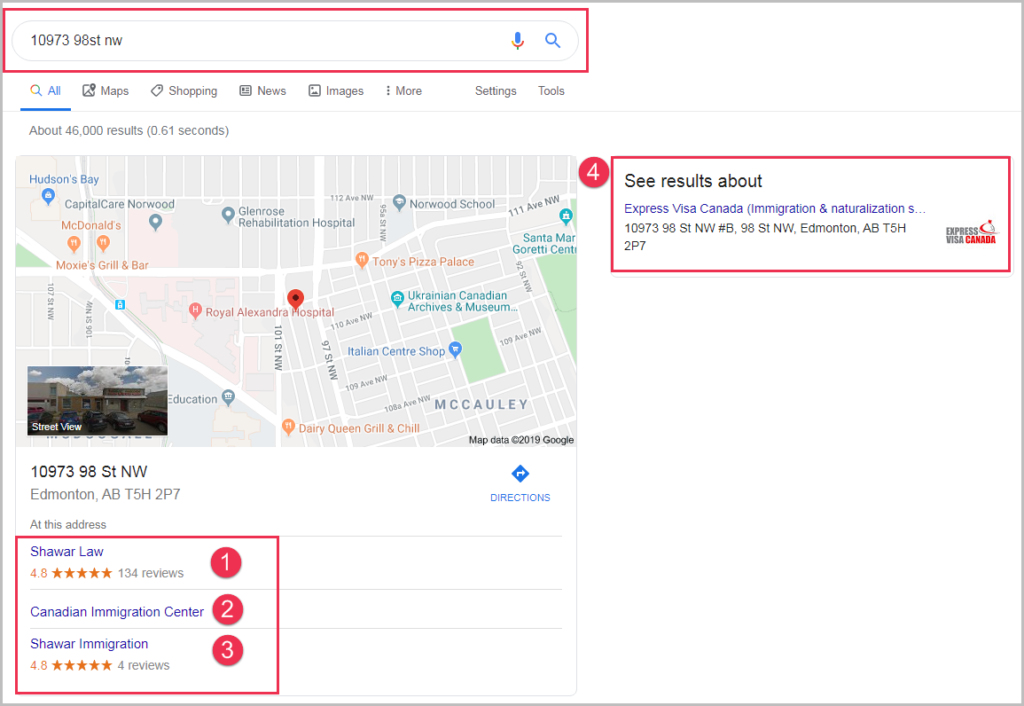Image resolution: width=1024 pixels, height=706 pixels.
Task: Open the Settings menu
Action: [495, 91]
